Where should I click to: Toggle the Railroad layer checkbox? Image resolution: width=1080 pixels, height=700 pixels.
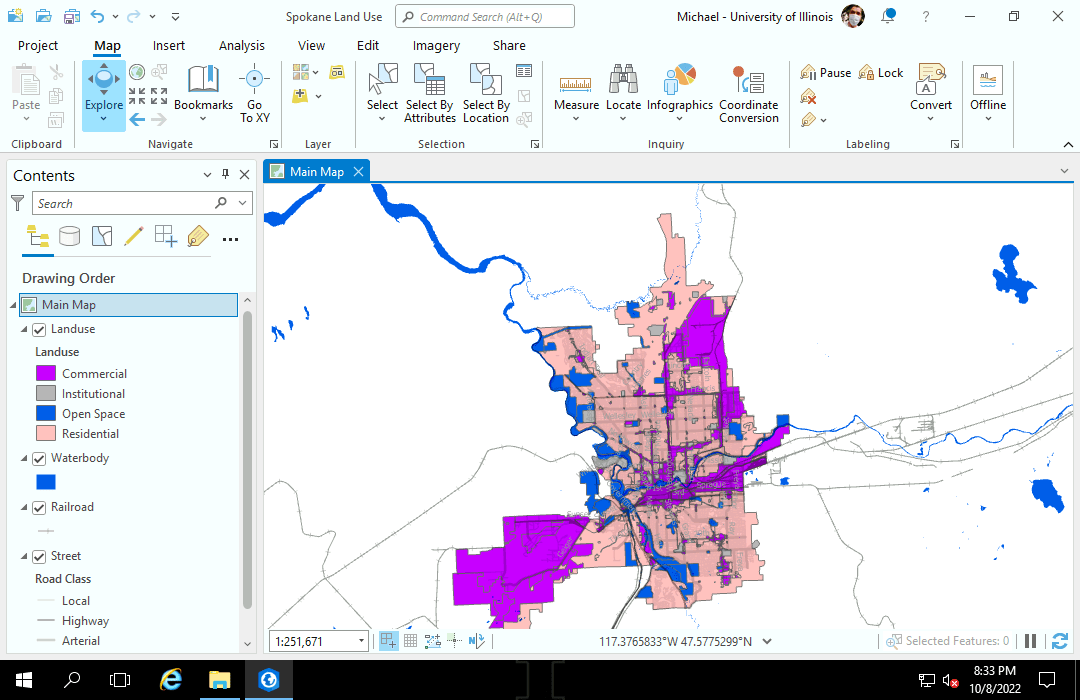pyautogui.click(x=38, y=507)
